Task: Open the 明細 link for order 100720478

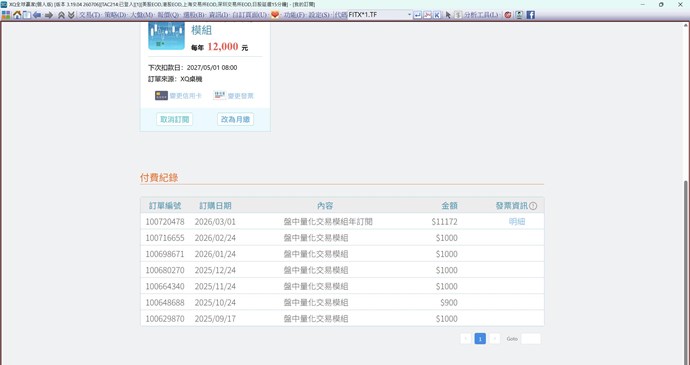Action: tap(517, 222)
